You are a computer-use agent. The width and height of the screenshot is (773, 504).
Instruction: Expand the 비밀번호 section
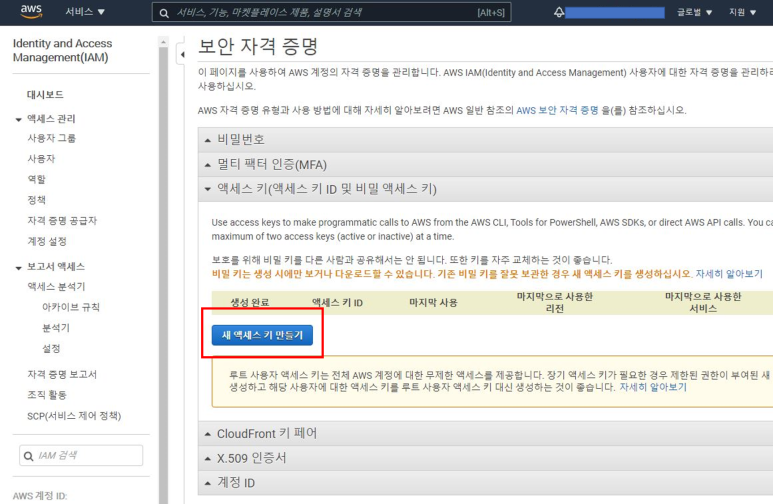[x=486, y=140]
